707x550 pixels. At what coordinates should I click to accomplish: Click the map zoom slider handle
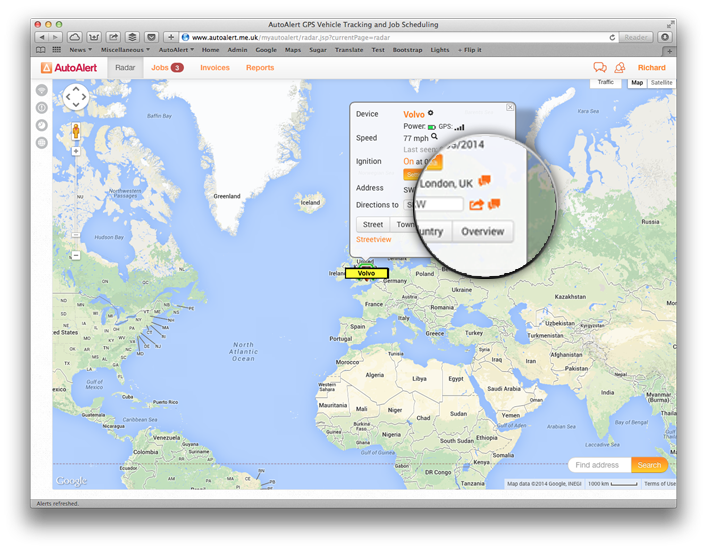(x=76, y=235)
